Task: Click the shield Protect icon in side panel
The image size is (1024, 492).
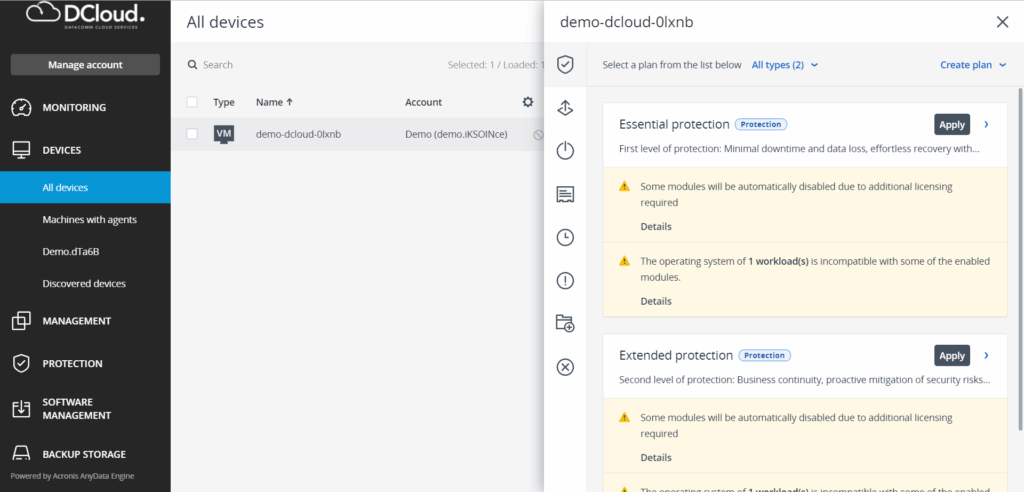Action: click(x=565, y=65)
